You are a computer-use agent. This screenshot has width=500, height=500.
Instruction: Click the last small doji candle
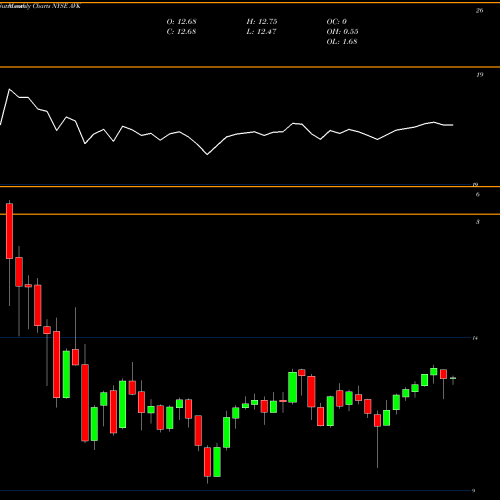pyautogui.click(x=453, y=378)
